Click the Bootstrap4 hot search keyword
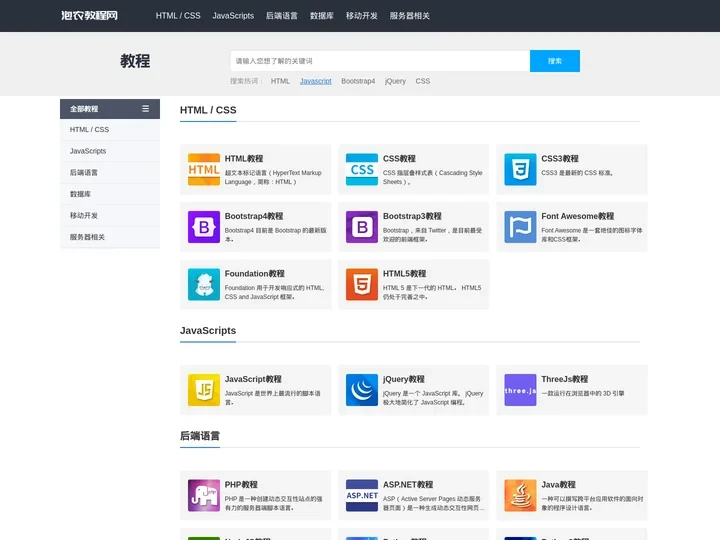 click(358, 81)
